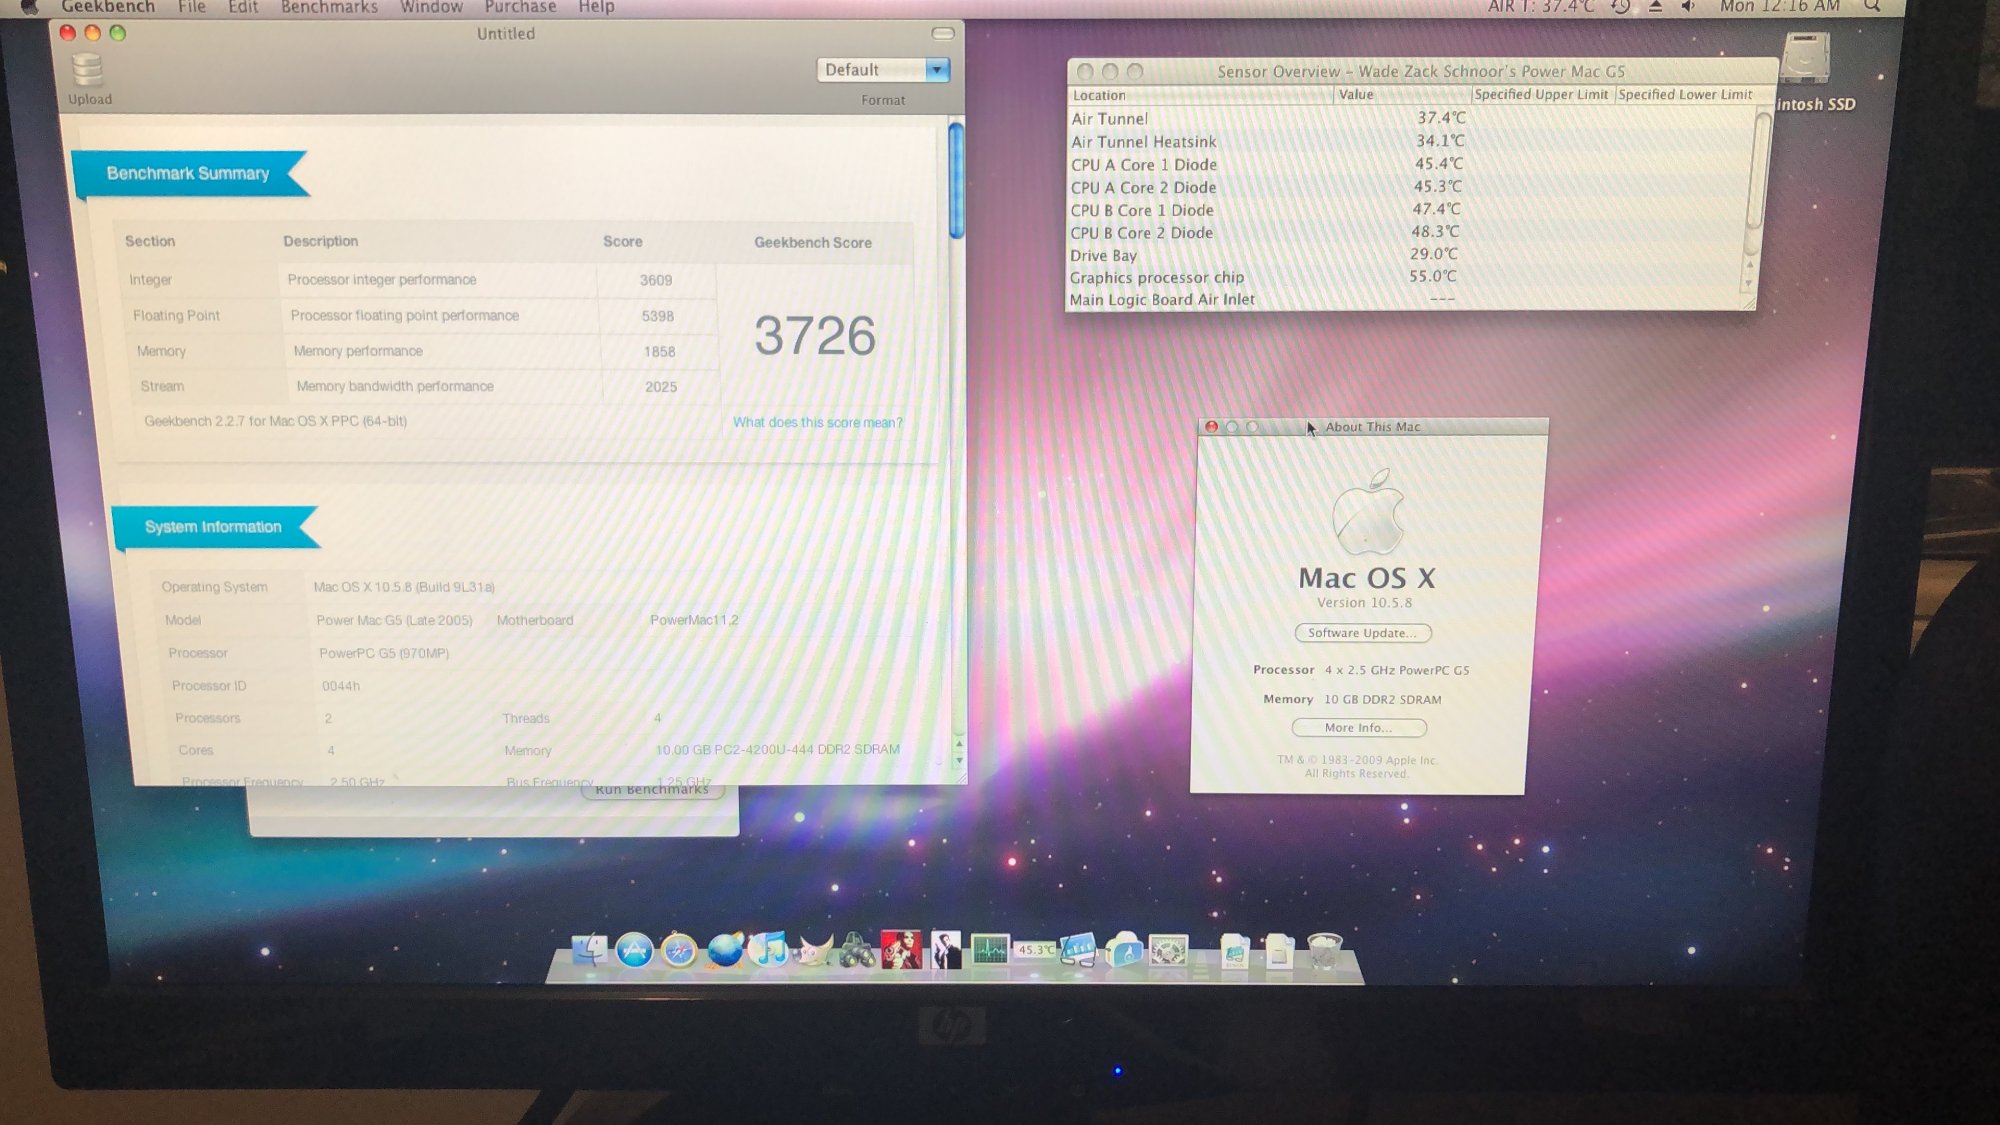Click Version 10.5.8 text in About This Mac

click(x=1364, y=603)
